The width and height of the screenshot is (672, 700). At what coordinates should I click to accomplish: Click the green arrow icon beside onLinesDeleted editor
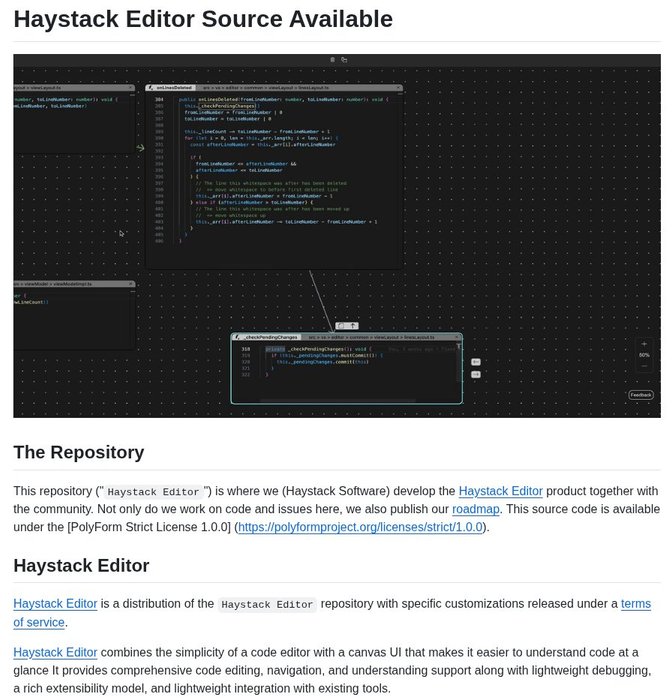coord(140,148)
